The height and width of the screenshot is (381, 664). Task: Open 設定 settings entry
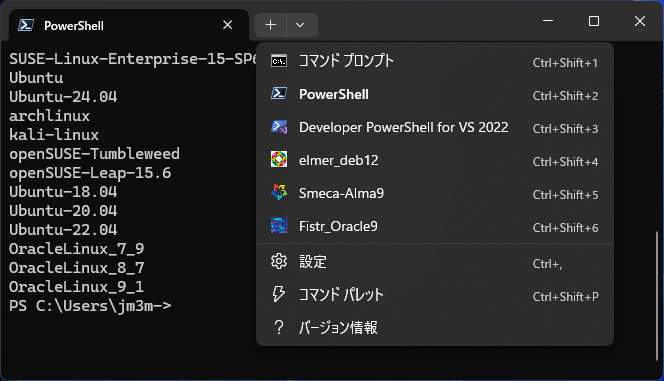coord(434,262)
